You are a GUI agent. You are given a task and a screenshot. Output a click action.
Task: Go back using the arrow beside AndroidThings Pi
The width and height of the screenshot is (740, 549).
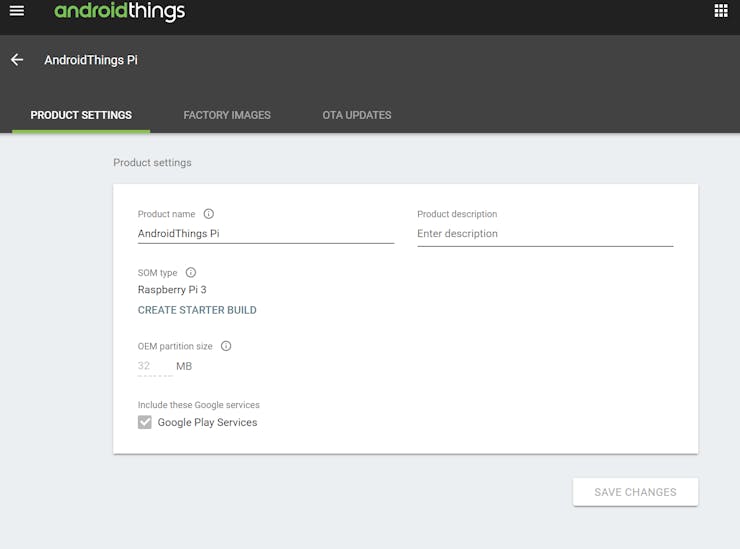pos(17,60)
